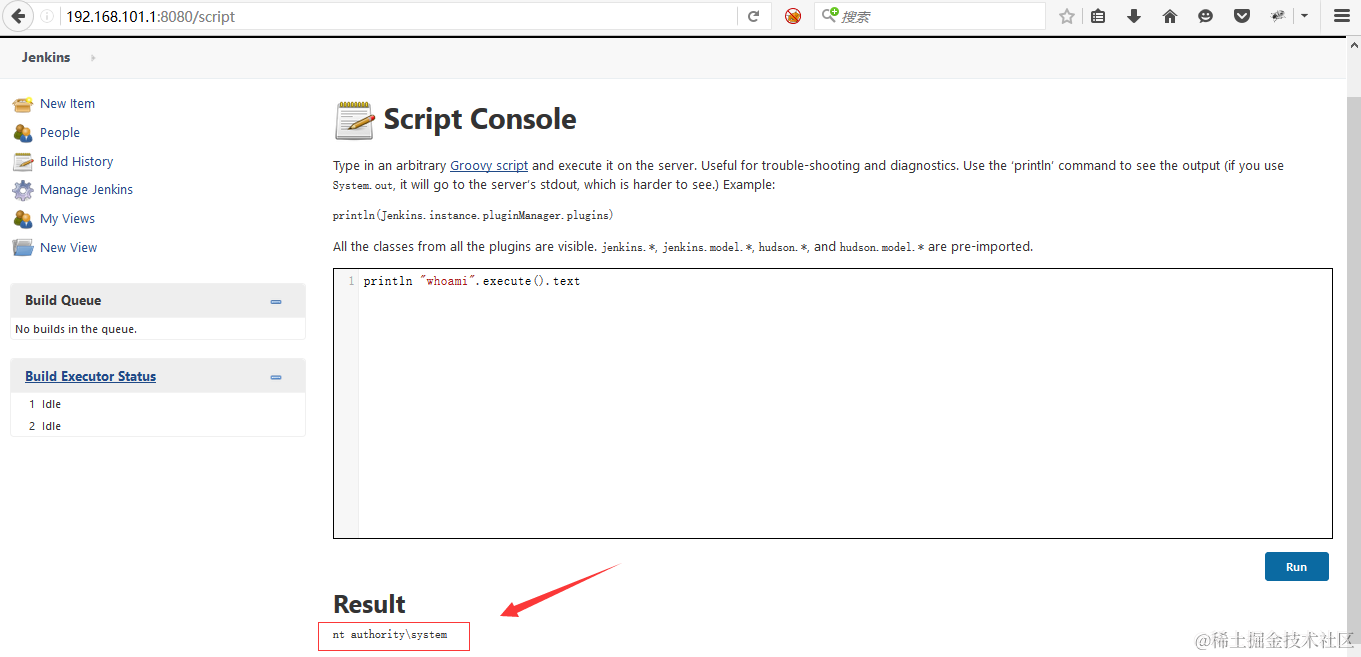Image resolution: width=1361 pixels, height=657 pixels.
Task: Open the downloads arrow icon
Action: 1134,16
